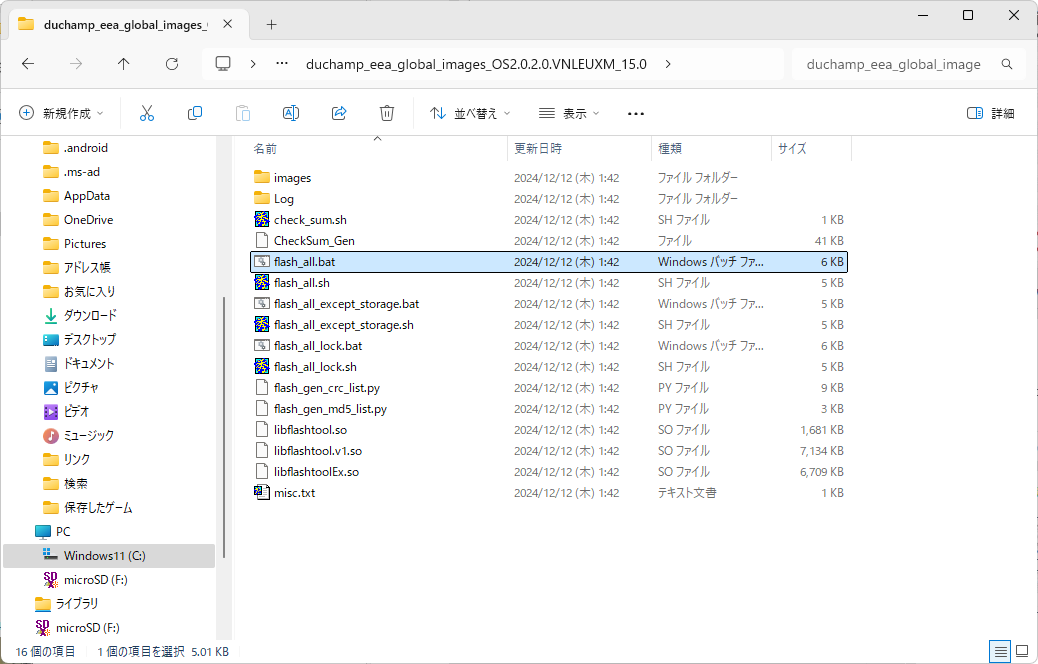
Task: Refresh the current folder view
Action: pyautogui.click(x=172, y=64)
